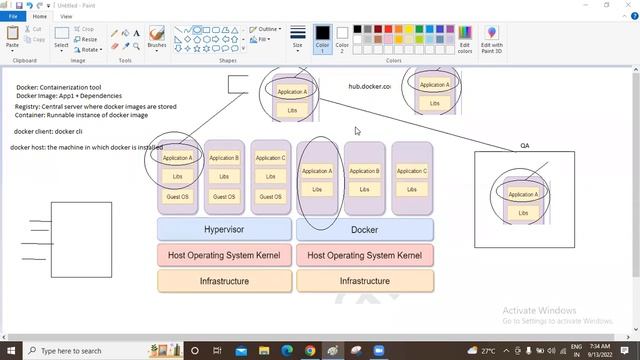Open the Mail app from taskbar

[241, 351]
